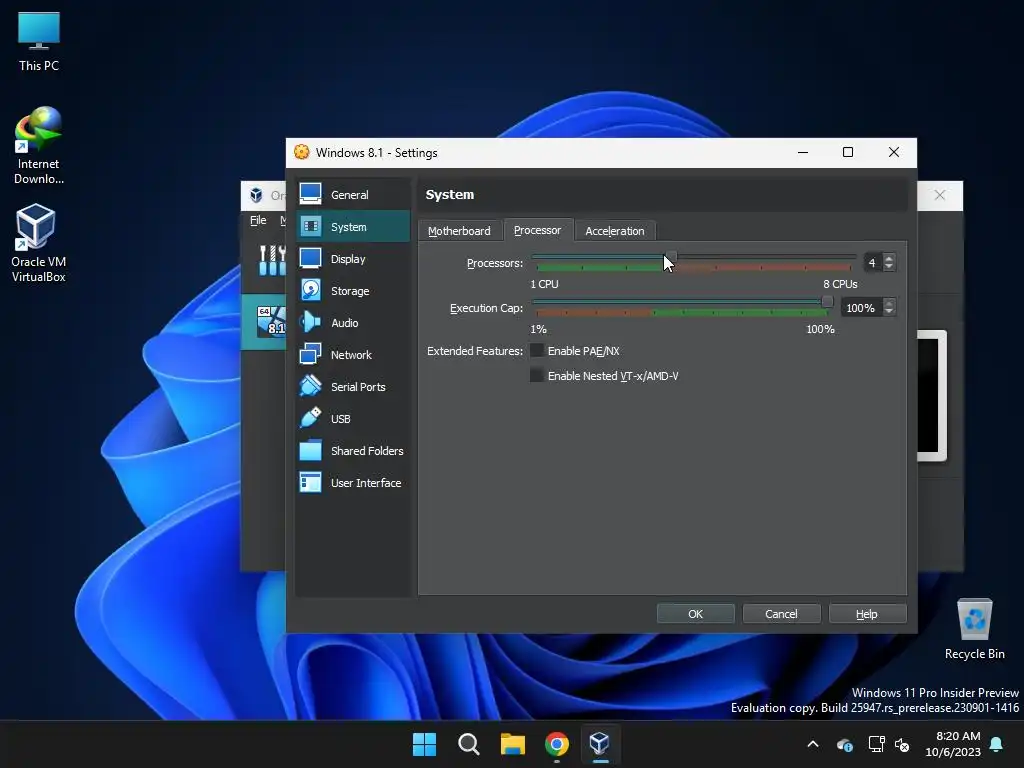Open USB settings category

[x=353, y=419]
